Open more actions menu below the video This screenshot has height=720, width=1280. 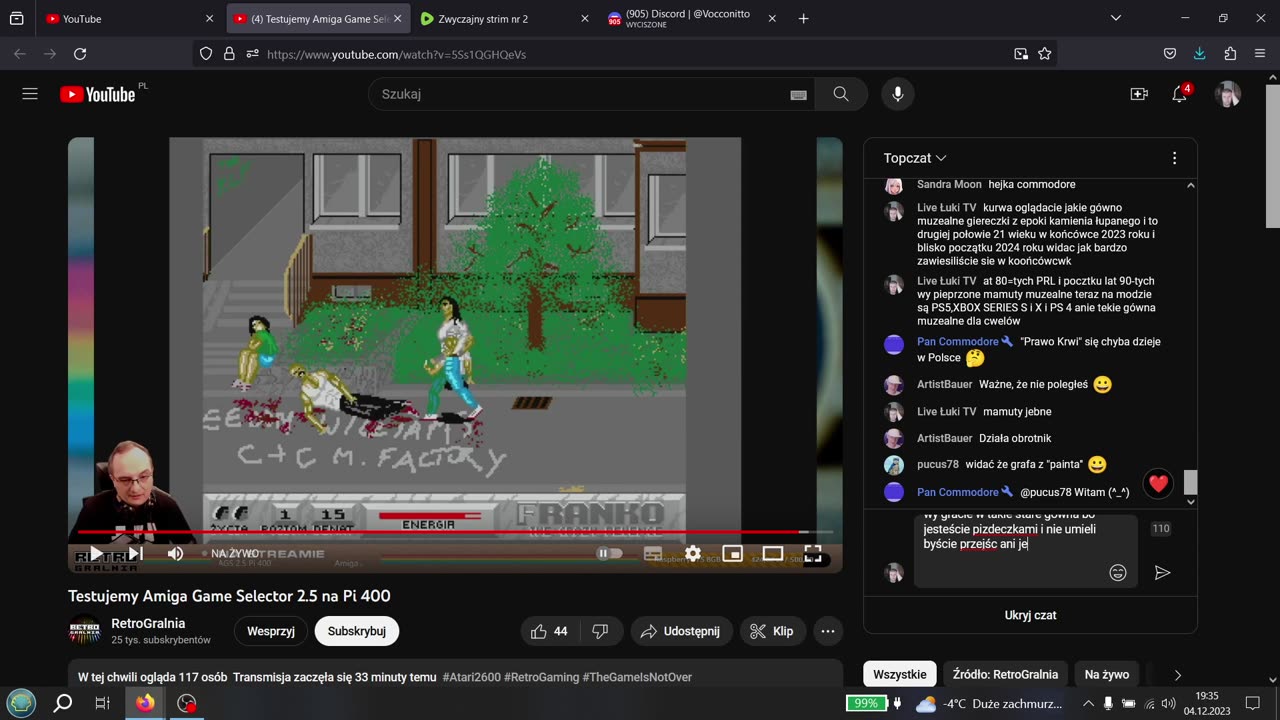(x=828, y=631)
